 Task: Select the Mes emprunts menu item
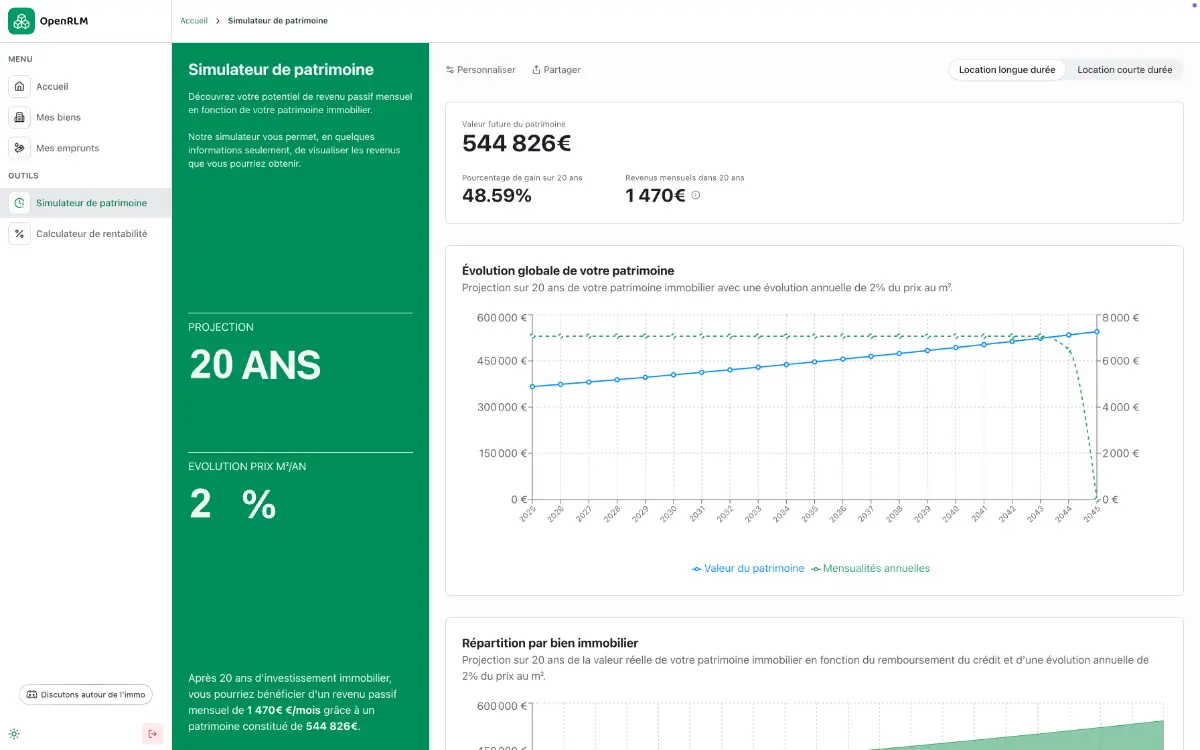coord(67,148)
